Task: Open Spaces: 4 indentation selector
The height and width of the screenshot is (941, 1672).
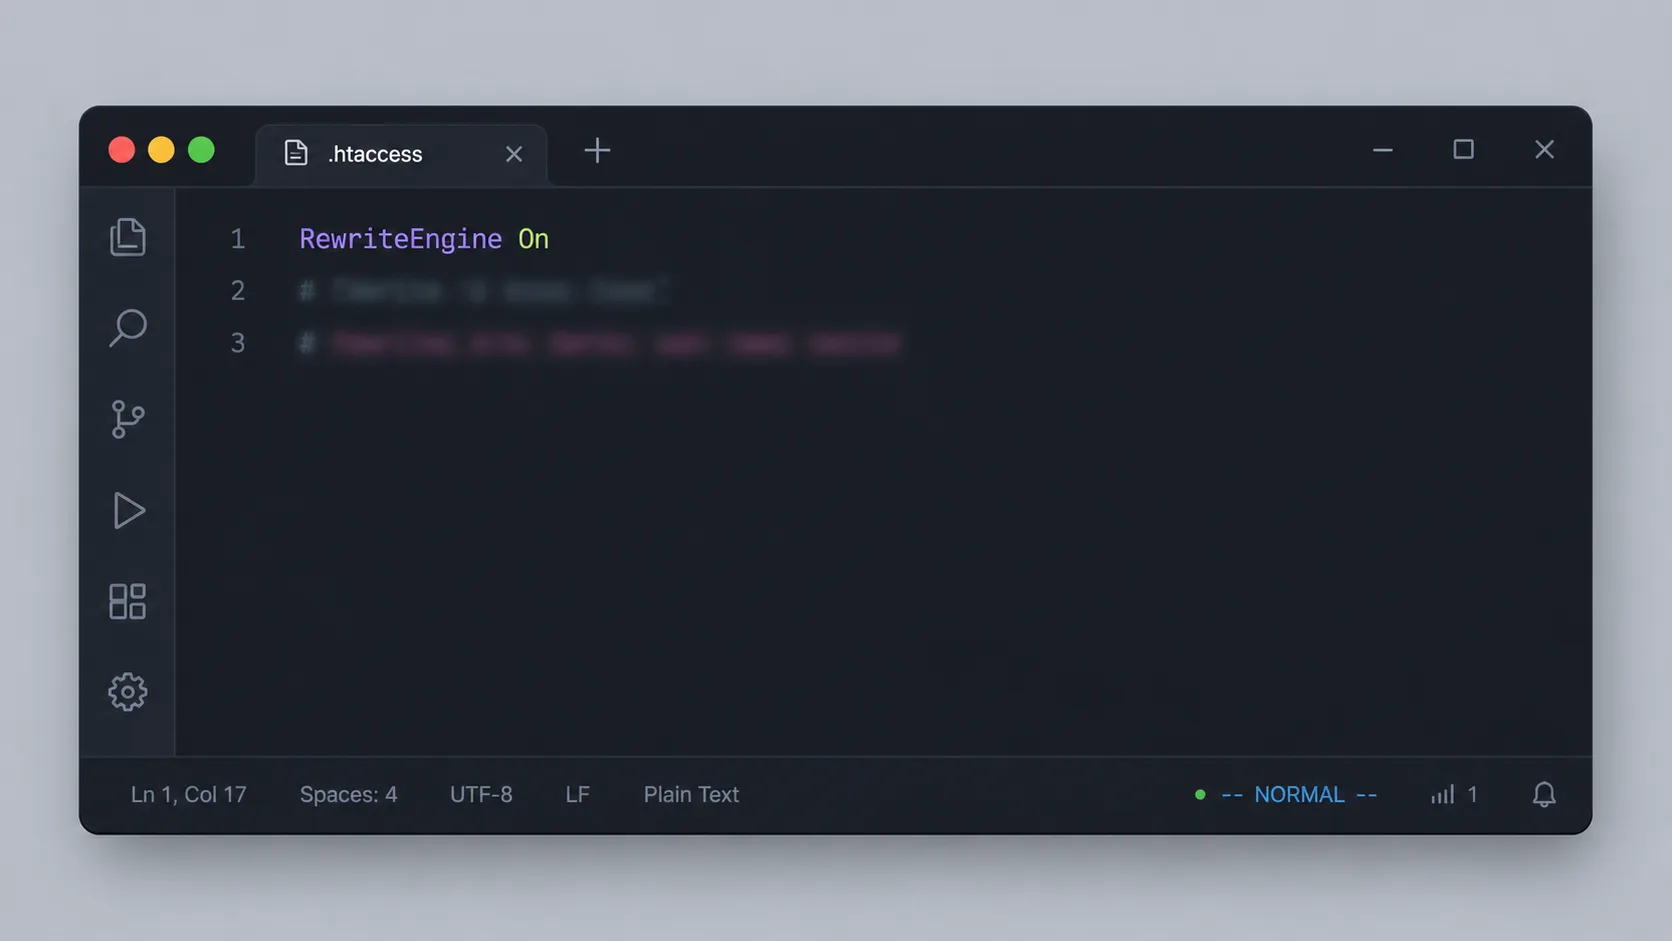Action: (348, 794)
